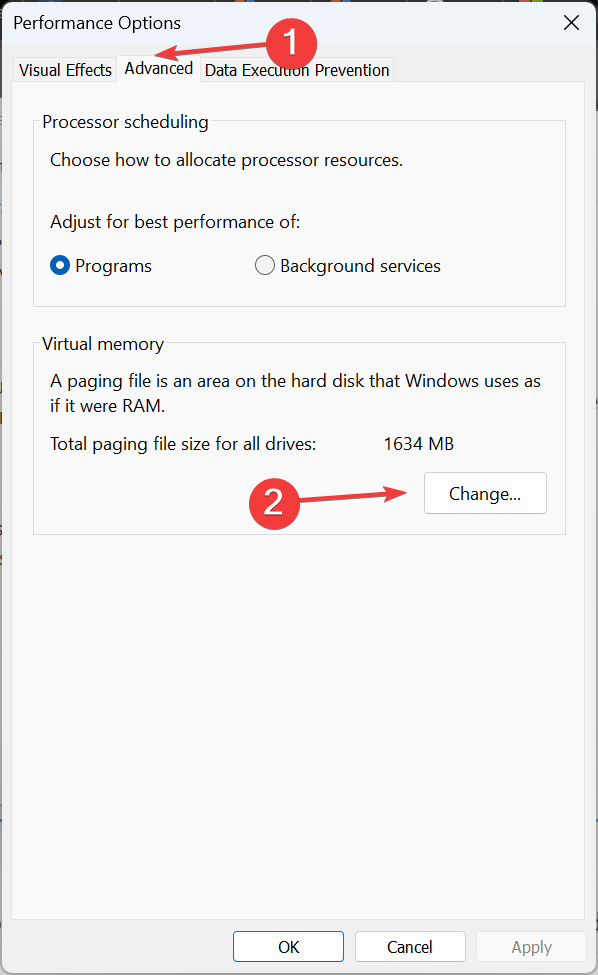
Task: Click the red number 2 annotation circle
Action: click(x=274, y=503)
